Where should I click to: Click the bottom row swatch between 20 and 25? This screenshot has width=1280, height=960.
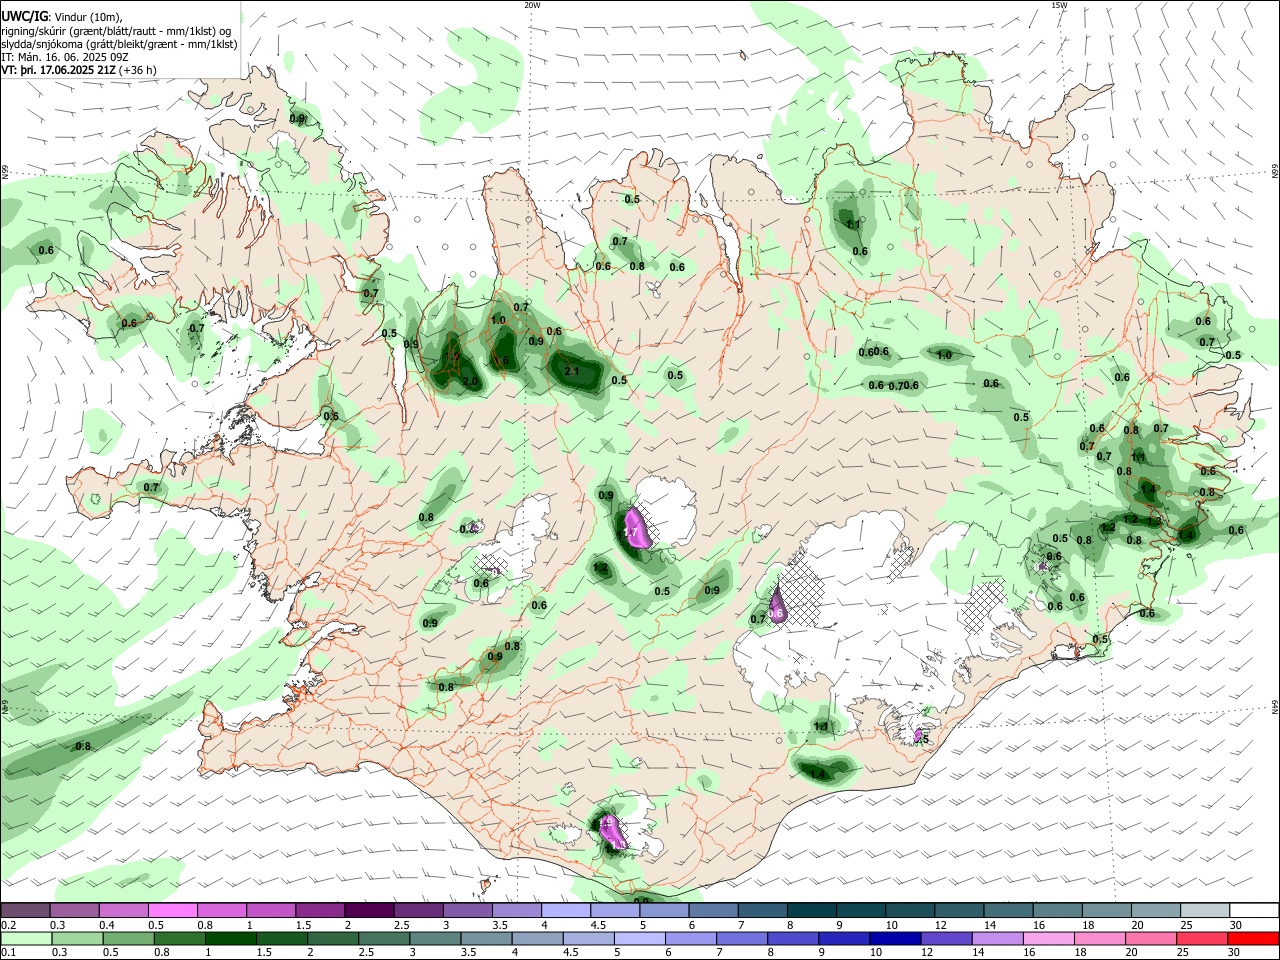point(1152,938)
